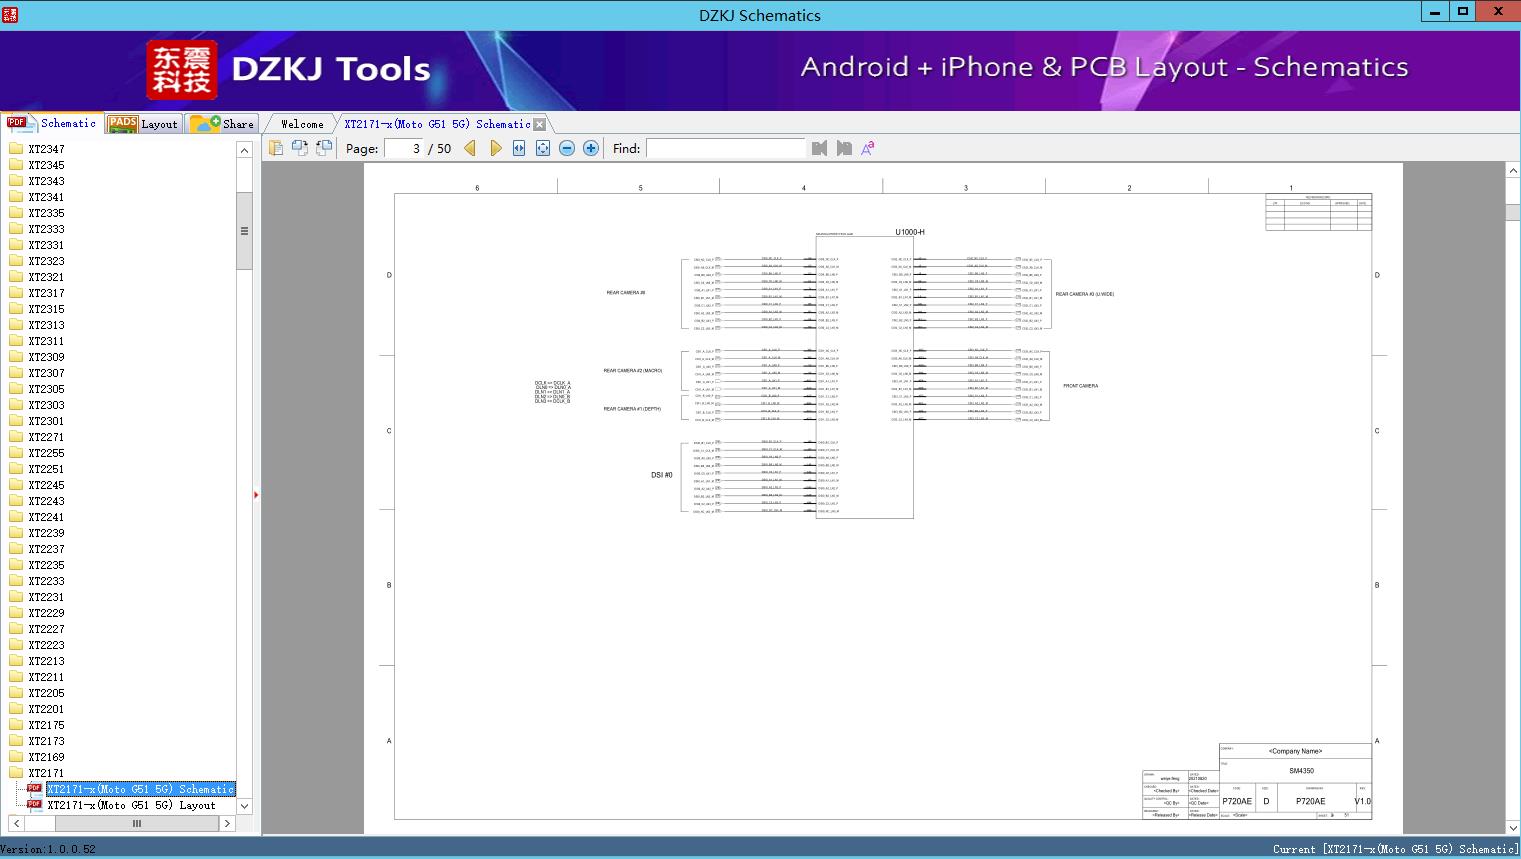This screenshot has height=859, width=1521.
Task: Open the XT2231 folder
Action: tap(46, 597)
